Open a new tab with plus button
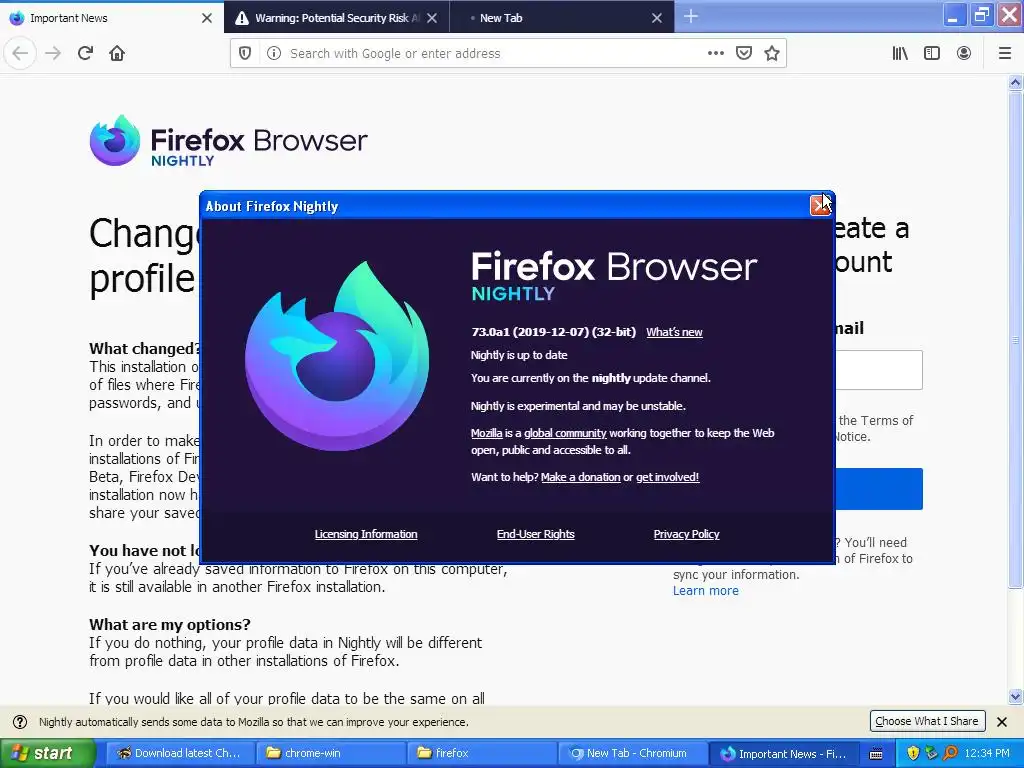The width and height of the screenshot is (1024, 768). [691, 17]
